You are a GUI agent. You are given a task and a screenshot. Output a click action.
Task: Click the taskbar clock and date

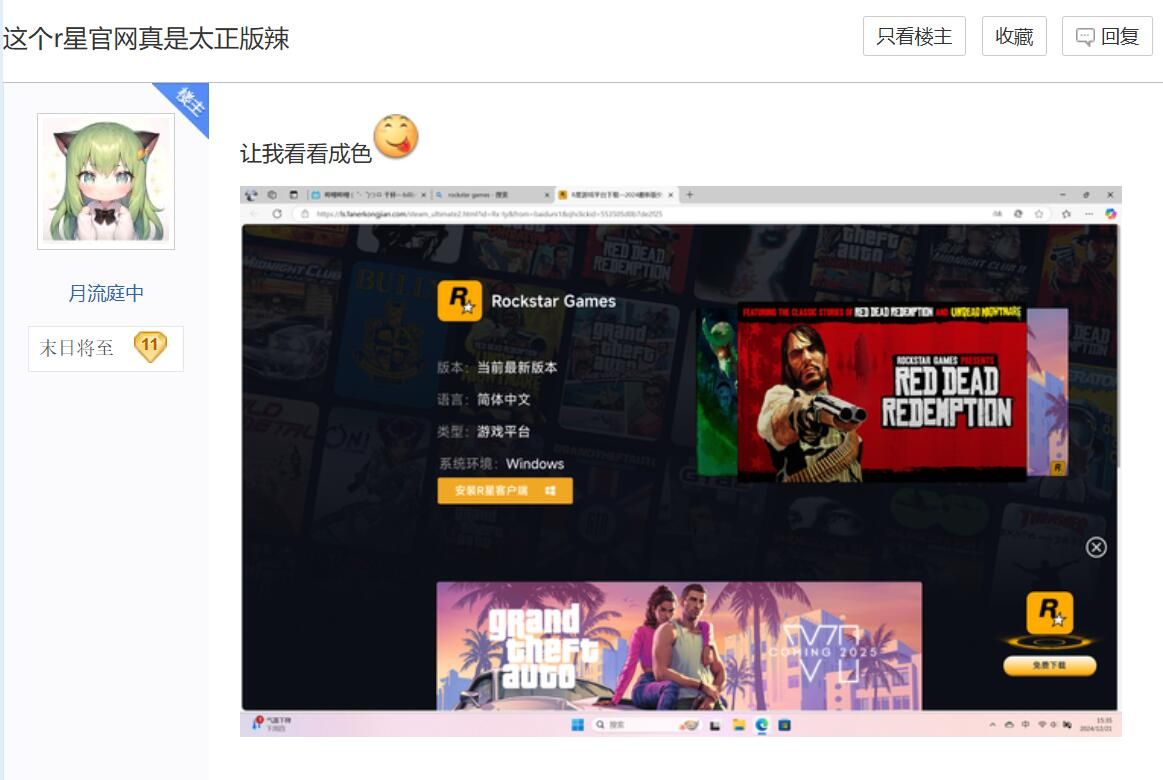pos(1096,724)
